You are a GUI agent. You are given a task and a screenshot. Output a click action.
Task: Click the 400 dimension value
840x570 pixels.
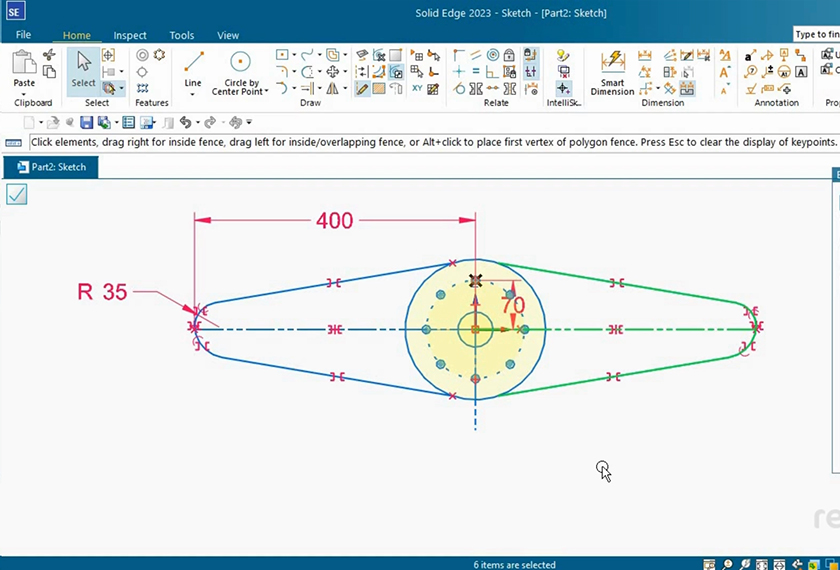coord(334,221)
